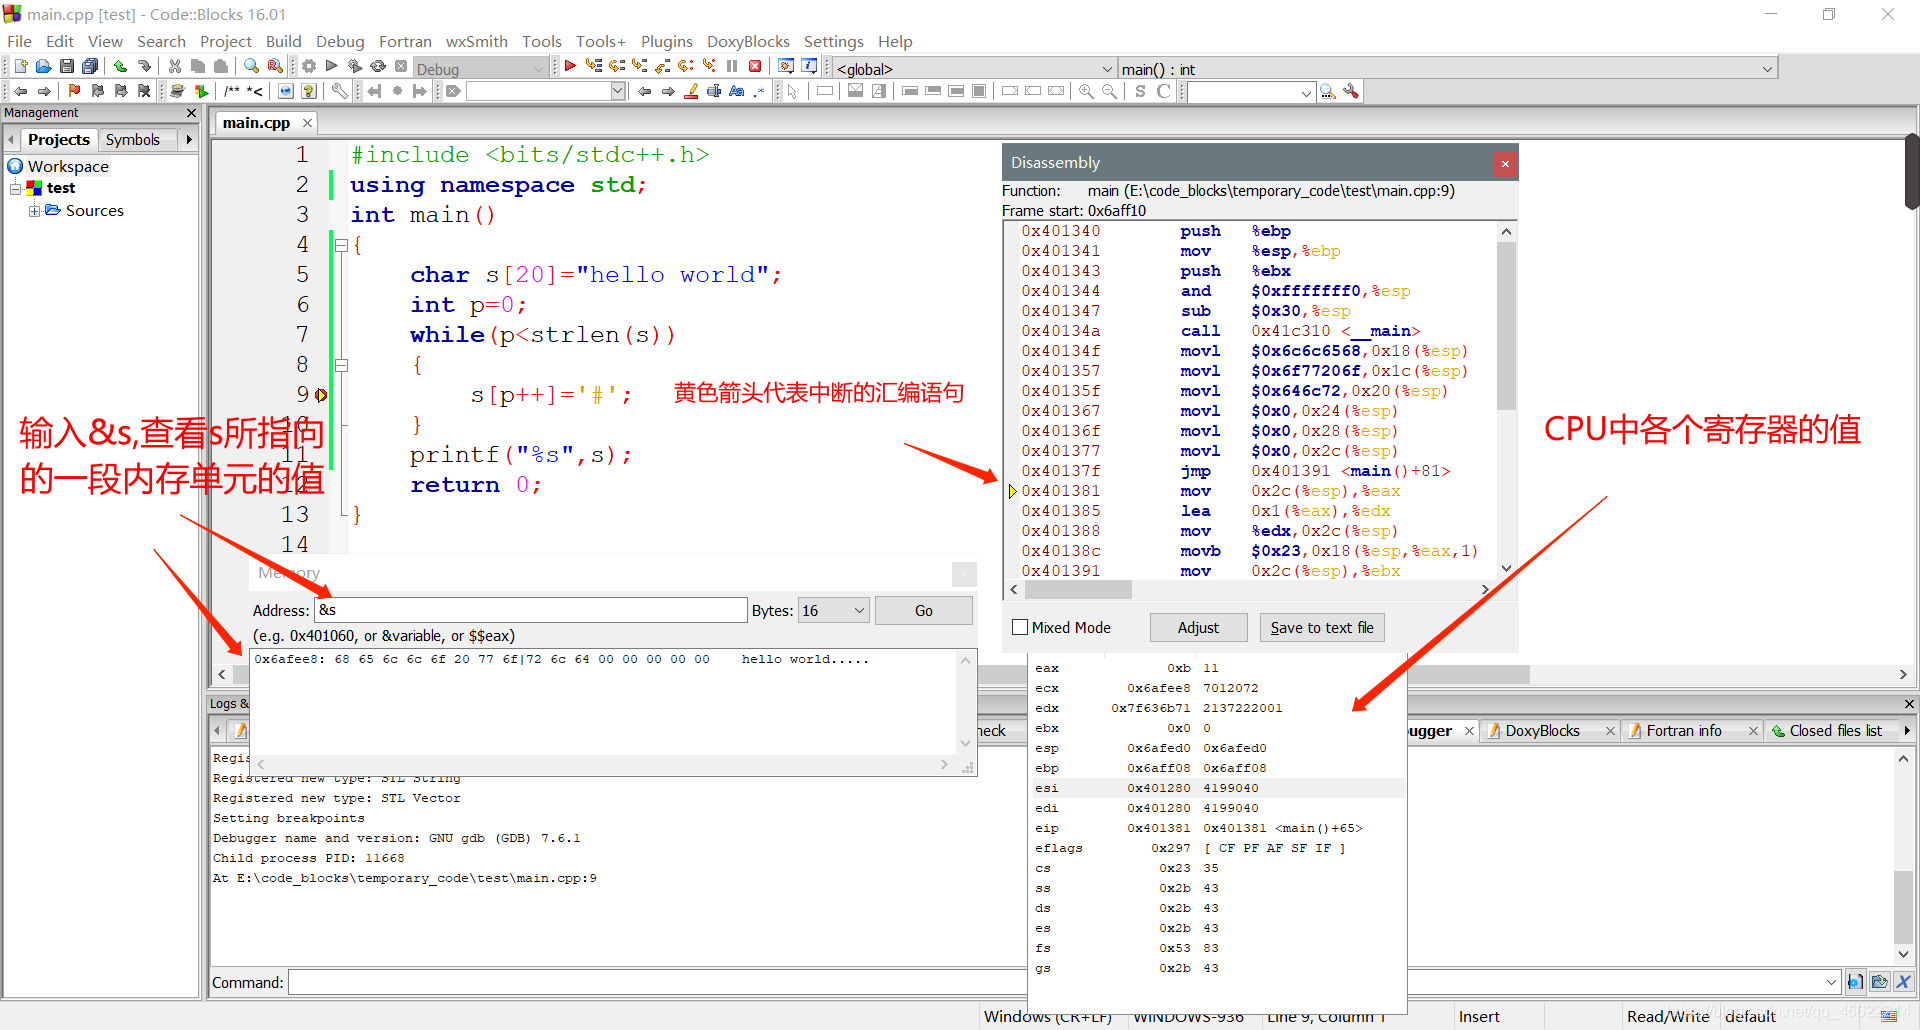Screen dimensions: 1920x1030
Task: Collapse code fold at line 8
Action: click(341, 365)
